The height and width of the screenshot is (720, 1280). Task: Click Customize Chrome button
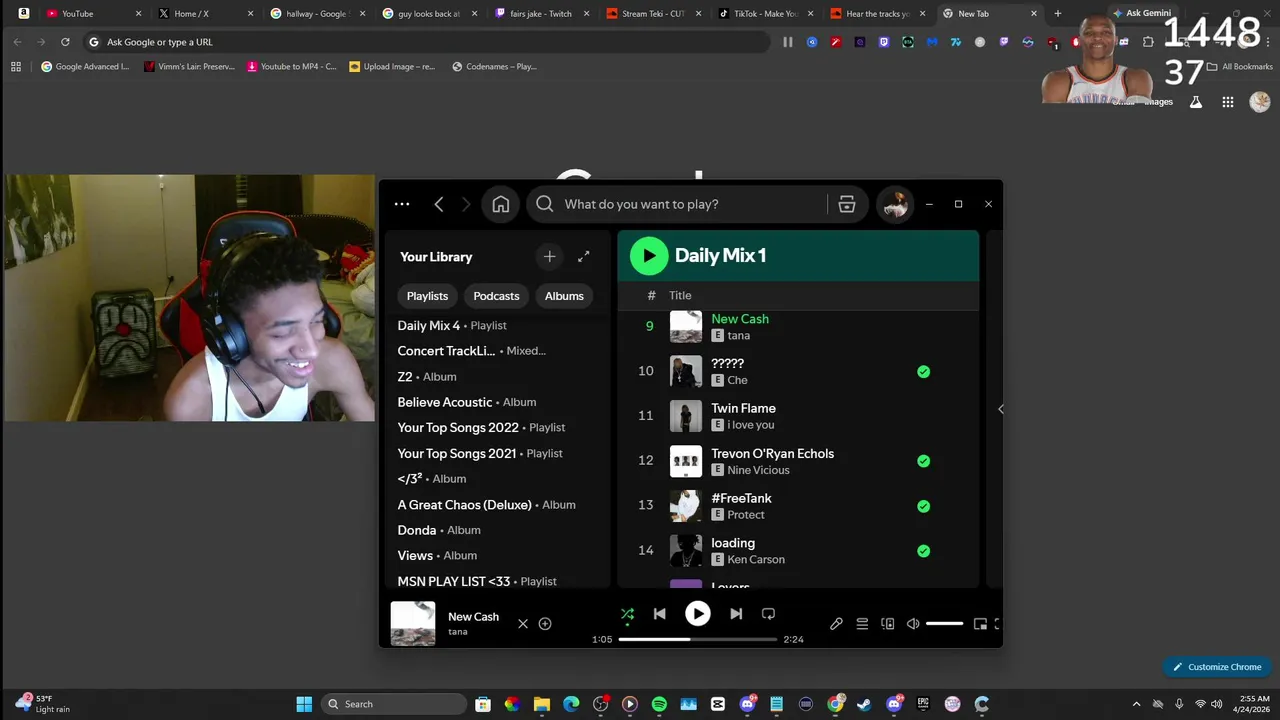tap(1217, 667)
